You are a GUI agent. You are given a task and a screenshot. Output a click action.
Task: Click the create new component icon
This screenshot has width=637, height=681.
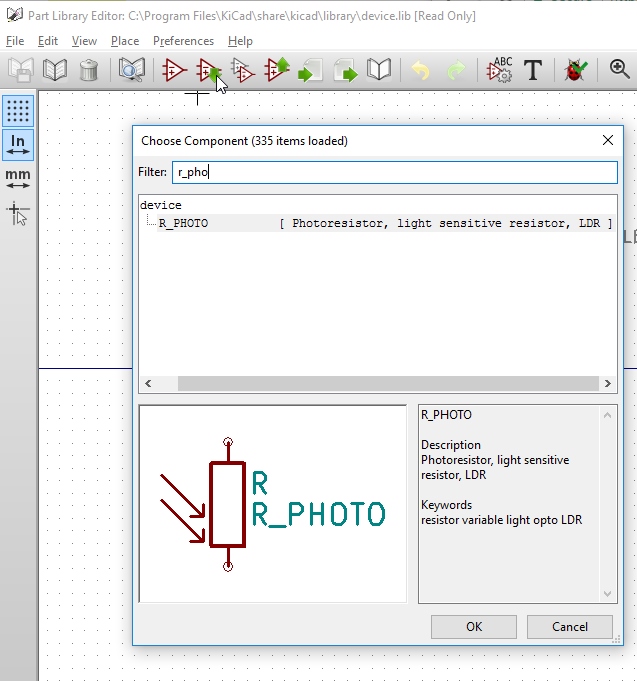[x=174, y=70]
